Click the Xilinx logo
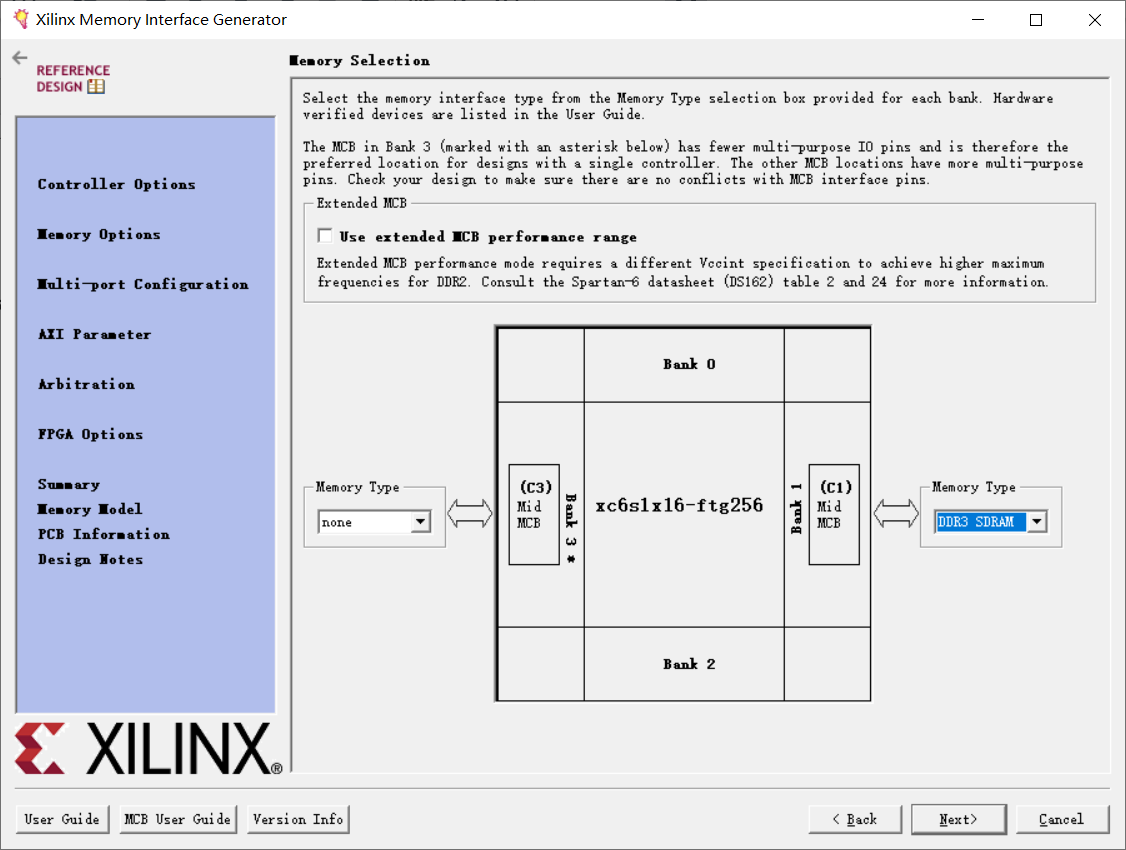1126x850 pixels. coord(149,748)
